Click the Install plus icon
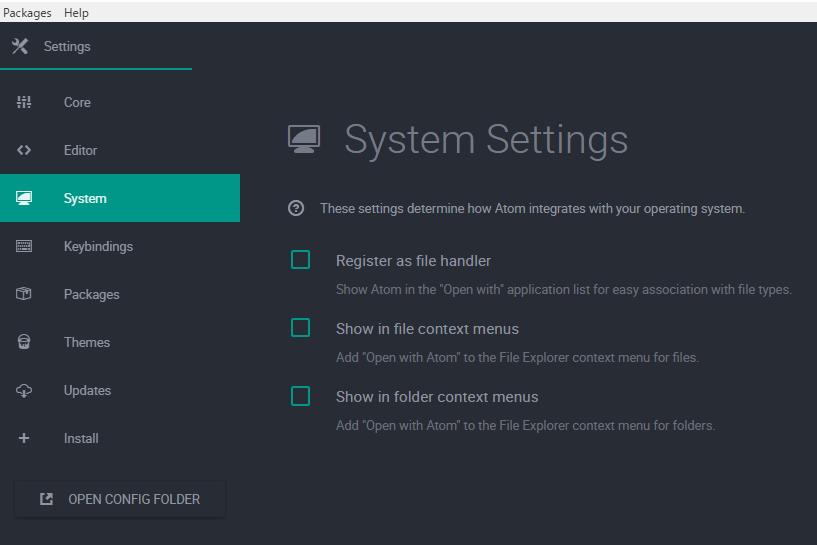 point(24,438)
